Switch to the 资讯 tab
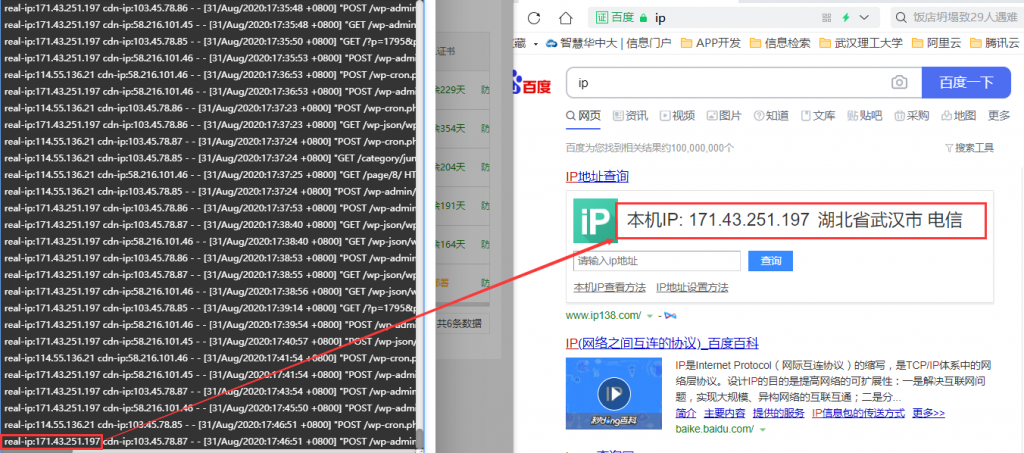This screenshot has width=1024, height=453. (x=630, y=116)
